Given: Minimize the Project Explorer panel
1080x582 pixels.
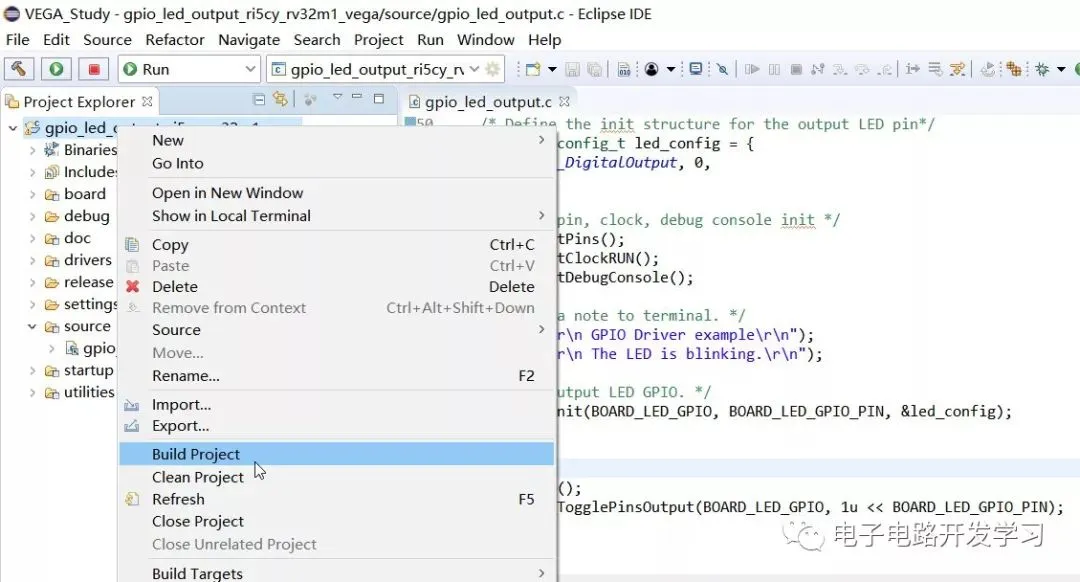Looking at the screenshot, I should (357, 97).
